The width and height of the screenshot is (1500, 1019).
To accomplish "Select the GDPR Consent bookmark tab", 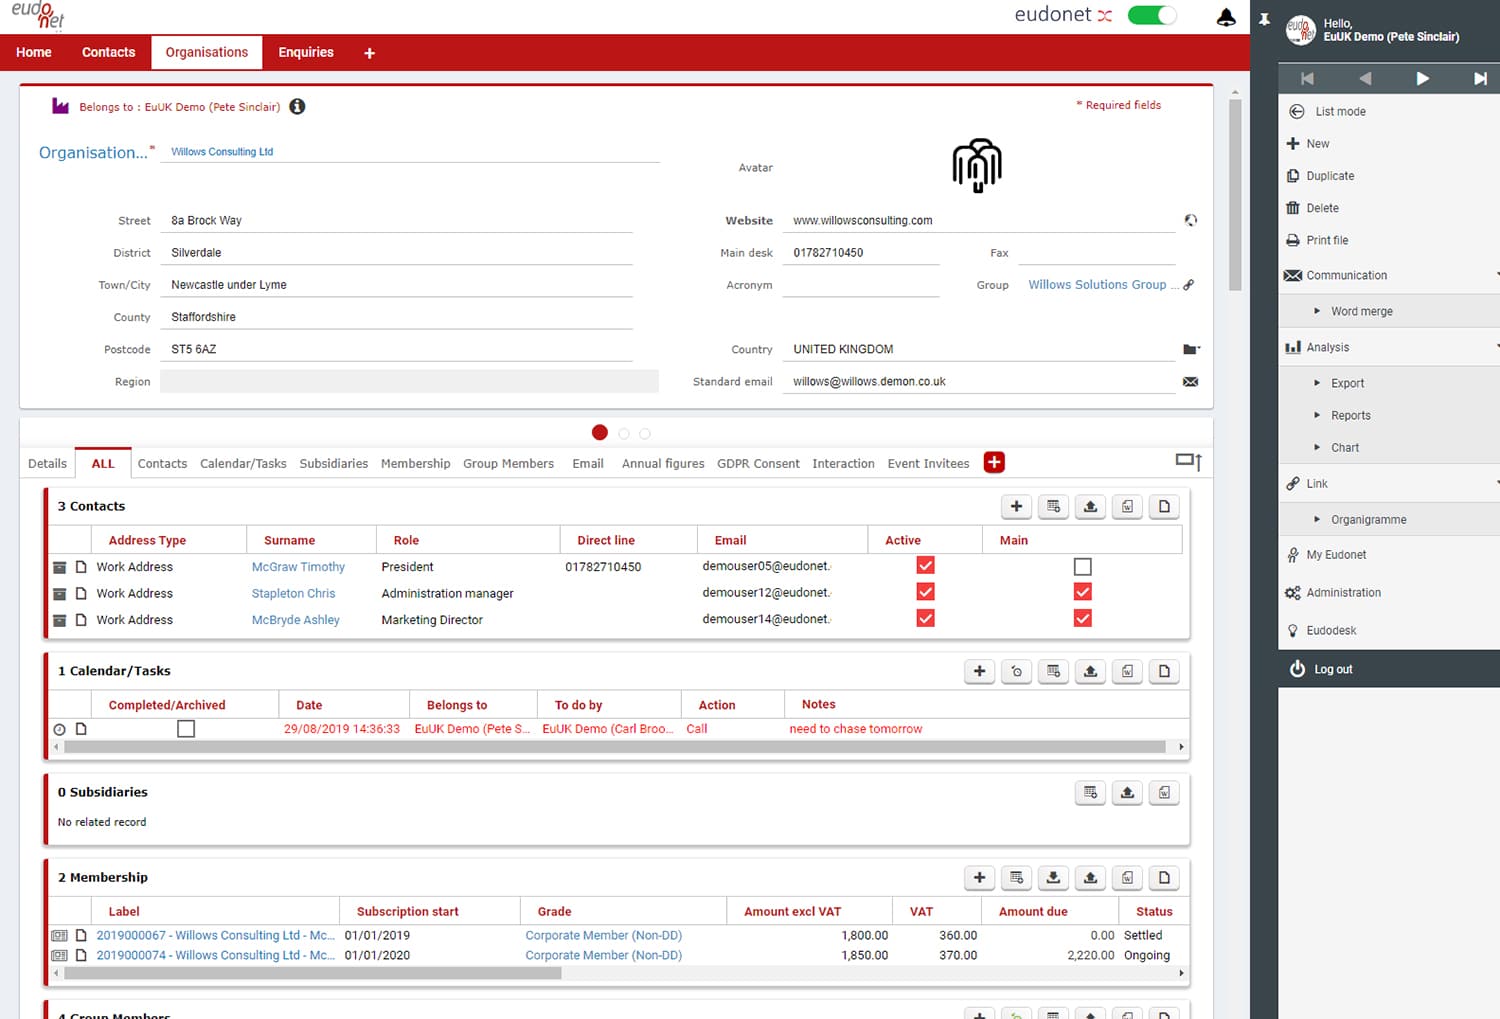I will point(758,463).
